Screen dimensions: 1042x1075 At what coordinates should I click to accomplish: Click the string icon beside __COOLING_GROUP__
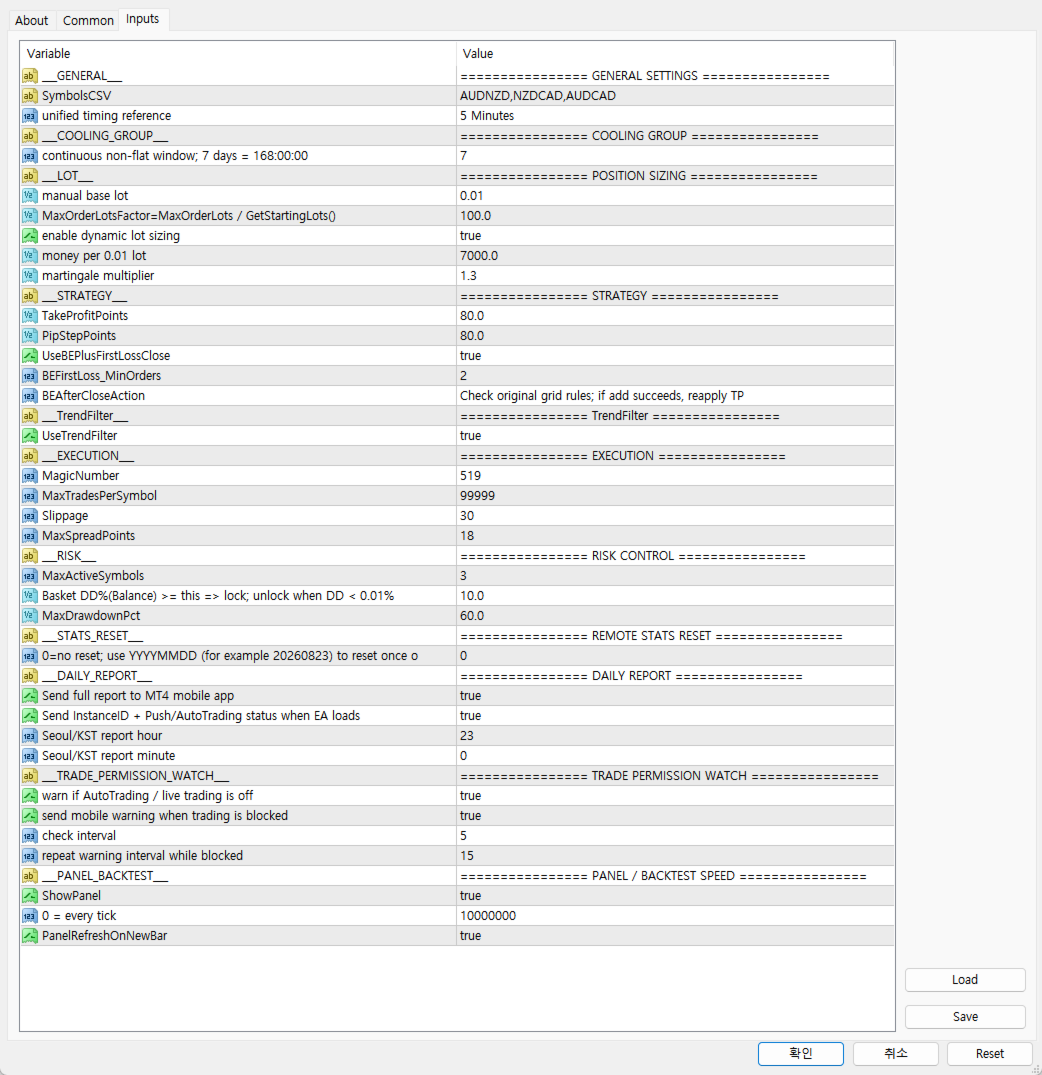coord(29,136)
